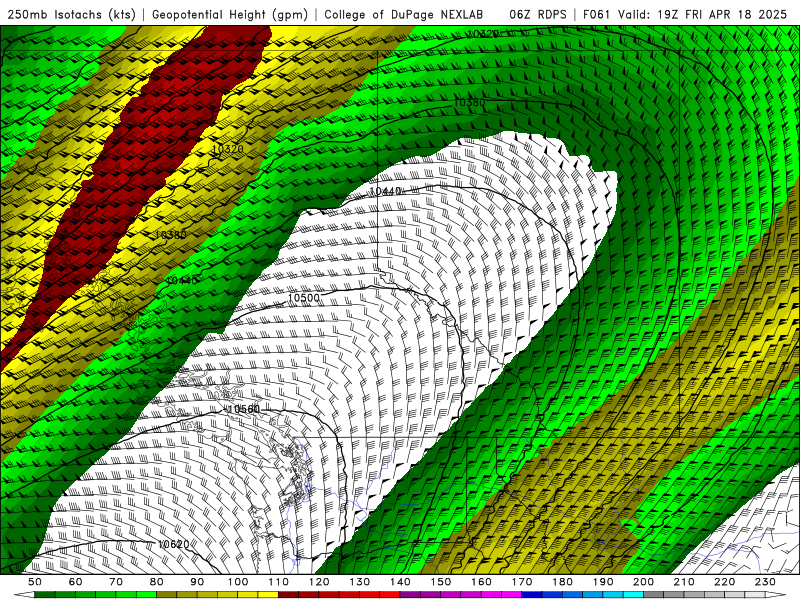Select the '190' tick label on the color scale
Viewport: 800px width, 600px height.
point(603,582)
